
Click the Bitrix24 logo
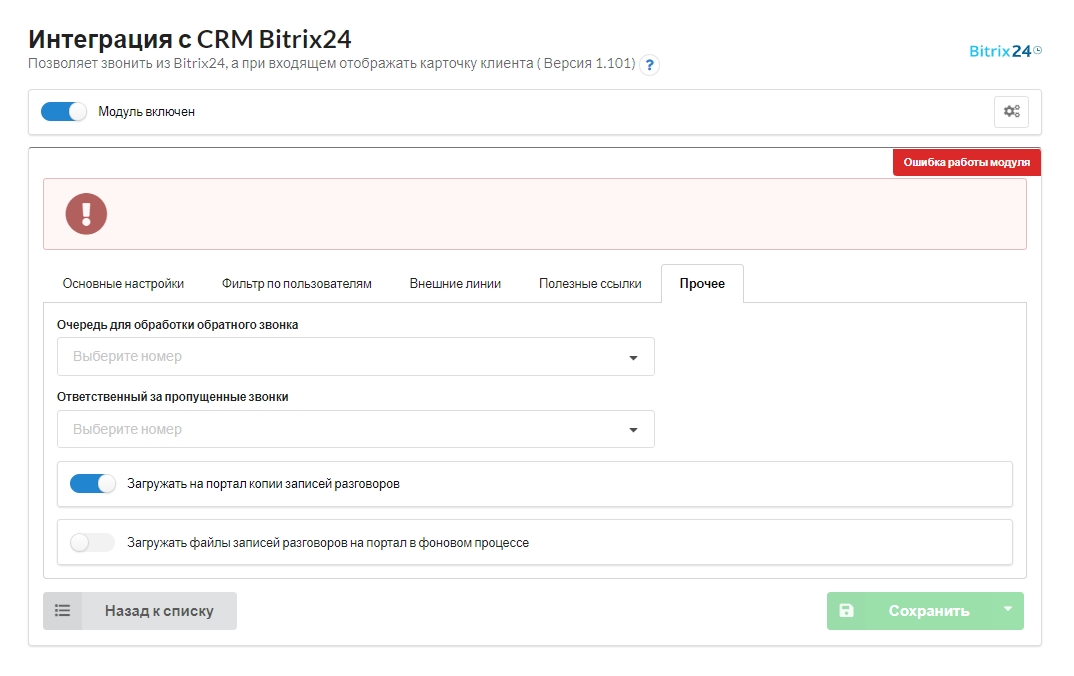click(1005, 51)
